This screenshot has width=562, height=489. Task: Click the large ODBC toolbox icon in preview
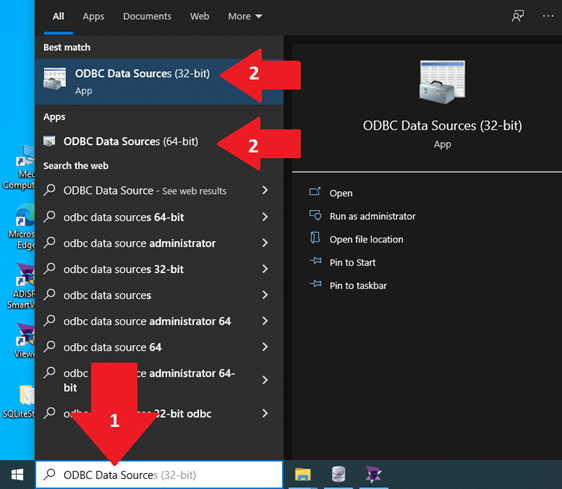(442, 82)
